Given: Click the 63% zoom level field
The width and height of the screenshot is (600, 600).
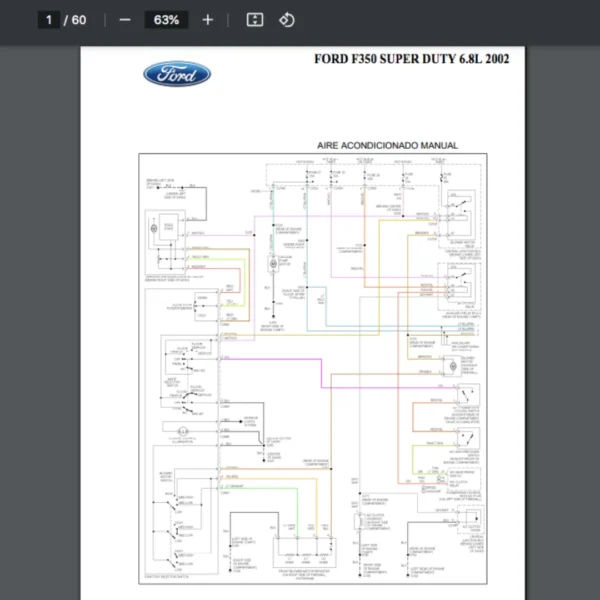Looking at the screenshot, I should [x=166, y=20].
